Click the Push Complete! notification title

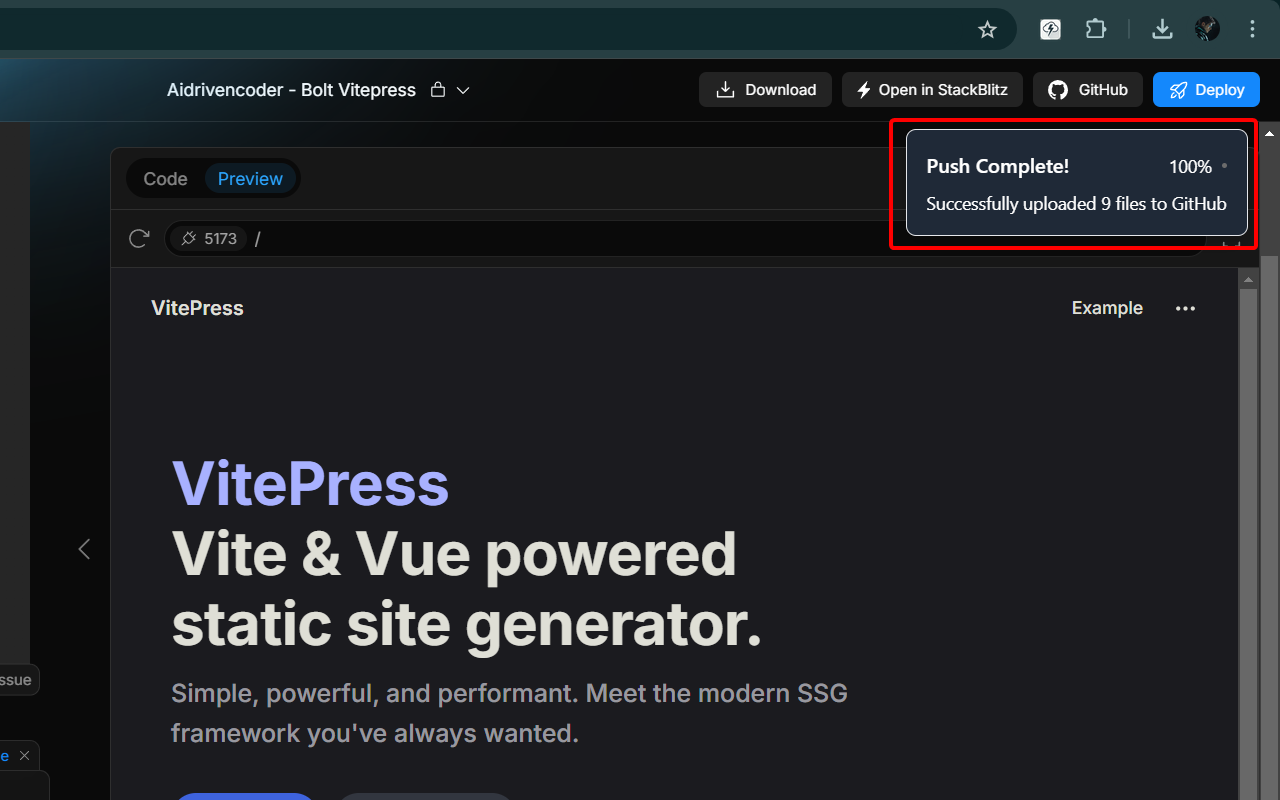(998, 166)
